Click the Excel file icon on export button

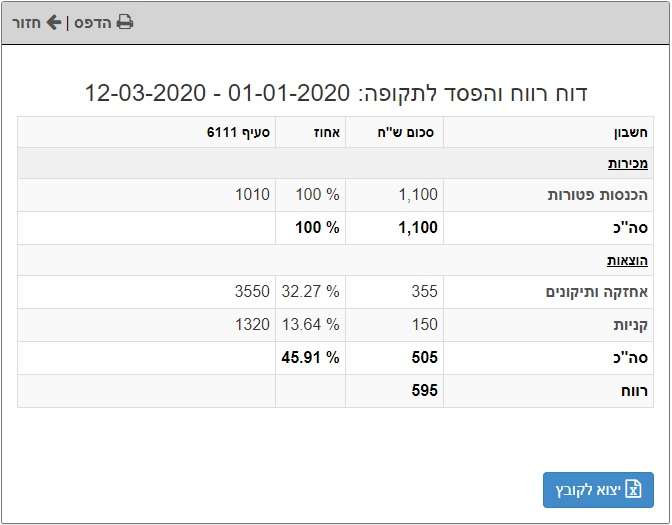coord(633,489)
